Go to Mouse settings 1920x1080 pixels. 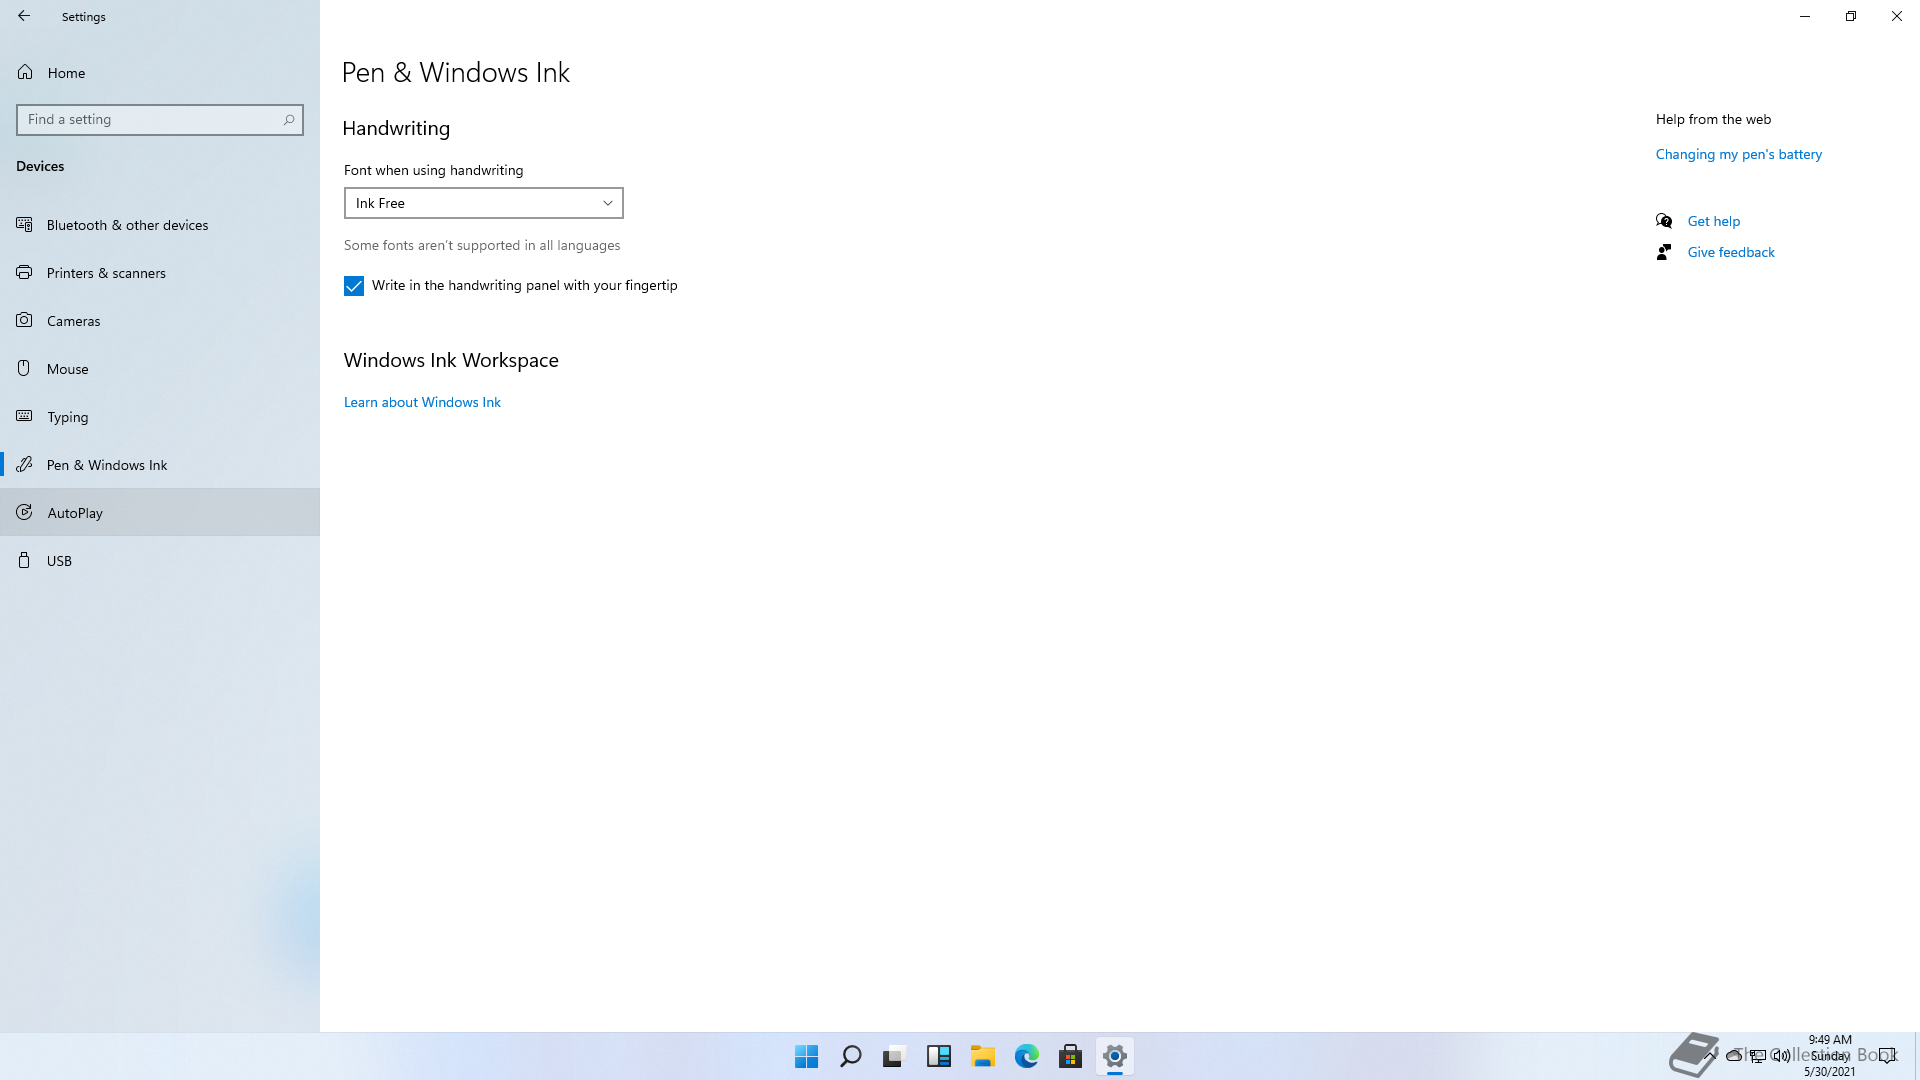click(160, 369)
